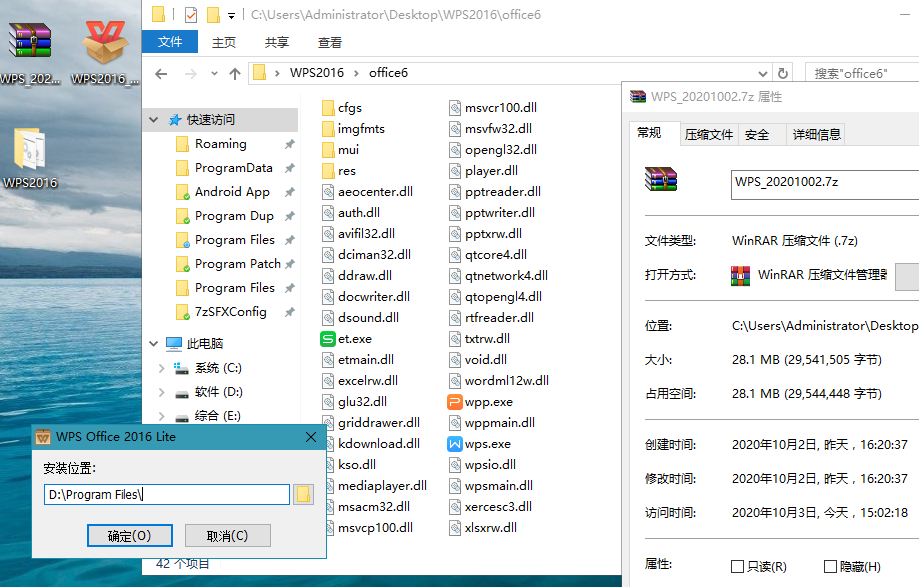Image resolution: width=919 pixels, height=587 pixels.
Task: Click chevron after WPS2016 in breadcrumb
Action: 356,73
